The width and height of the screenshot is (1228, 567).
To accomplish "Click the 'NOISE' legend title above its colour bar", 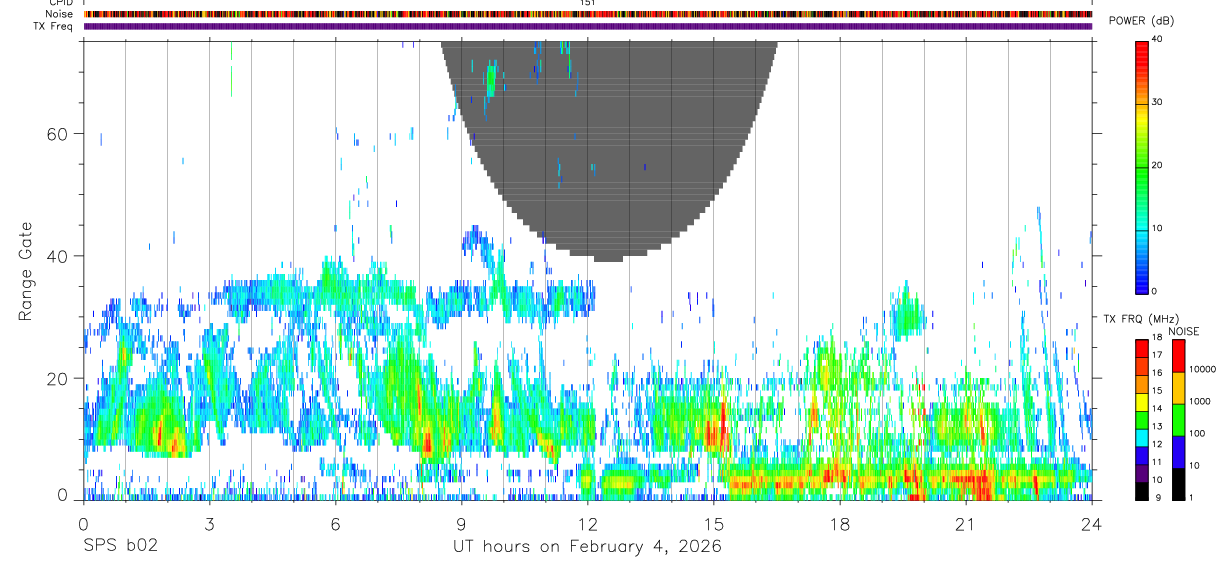I will coord(1183,331).
